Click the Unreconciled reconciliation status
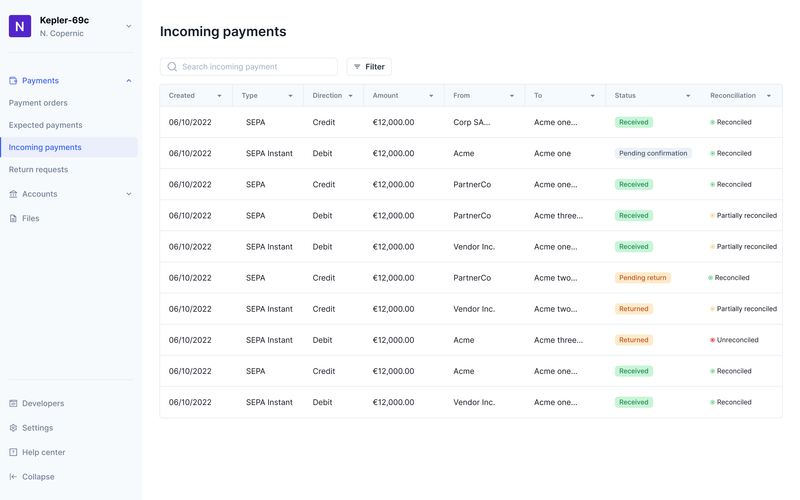The image size is (800, 500). [x=734, y=340]
